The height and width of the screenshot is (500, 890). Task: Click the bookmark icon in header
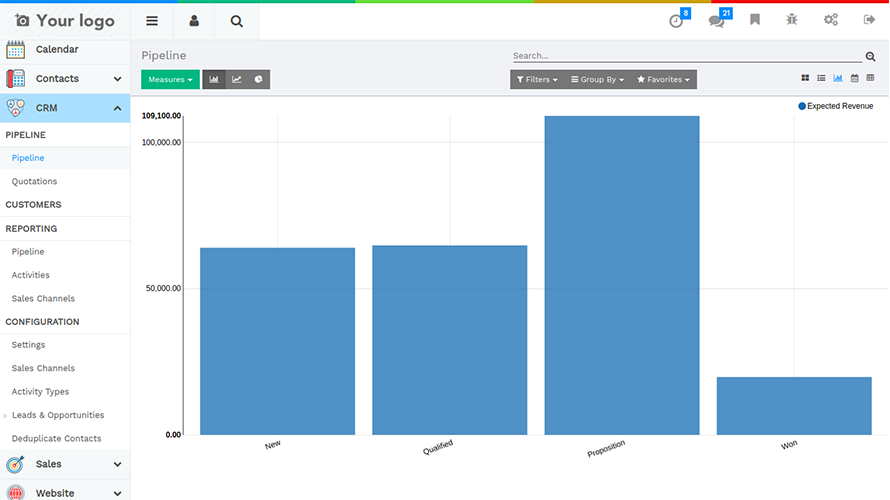point(755,20)
